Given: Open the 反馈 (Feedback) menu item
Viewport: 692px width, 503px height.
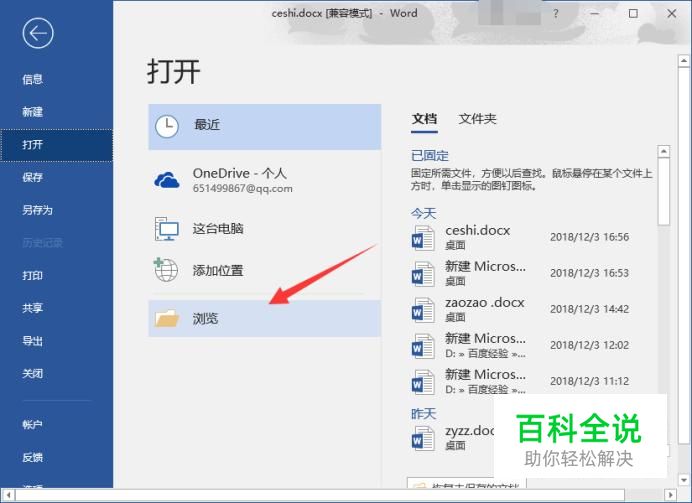Looking at the screenshot, I should [56, 458].
